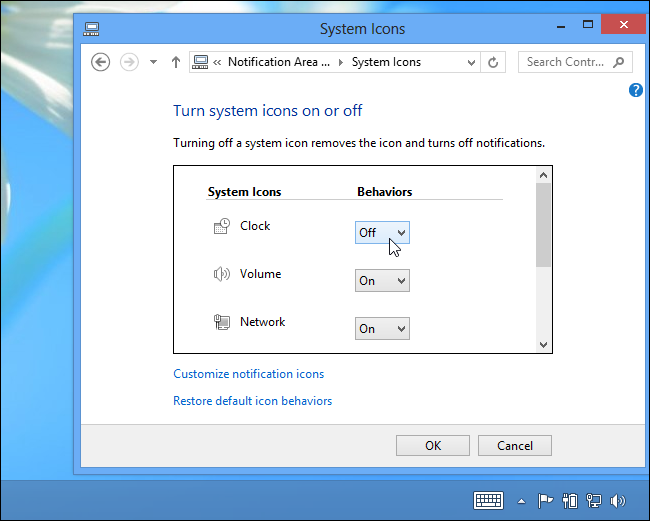Click the Back navigation arrow
This screenshot has width=650, height=521.
[100, 62]
